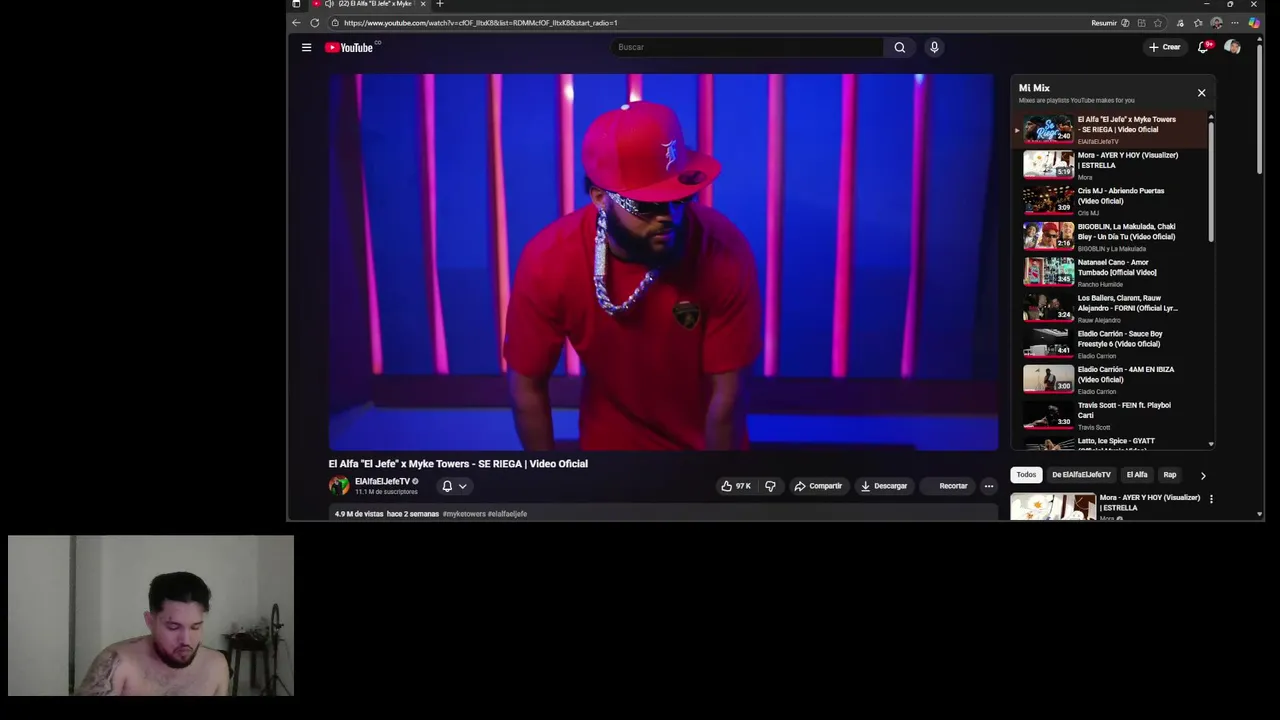Screen dimensions: 1280x720
Task: Pause the video by clicking the player
Action: click(663, 262)
